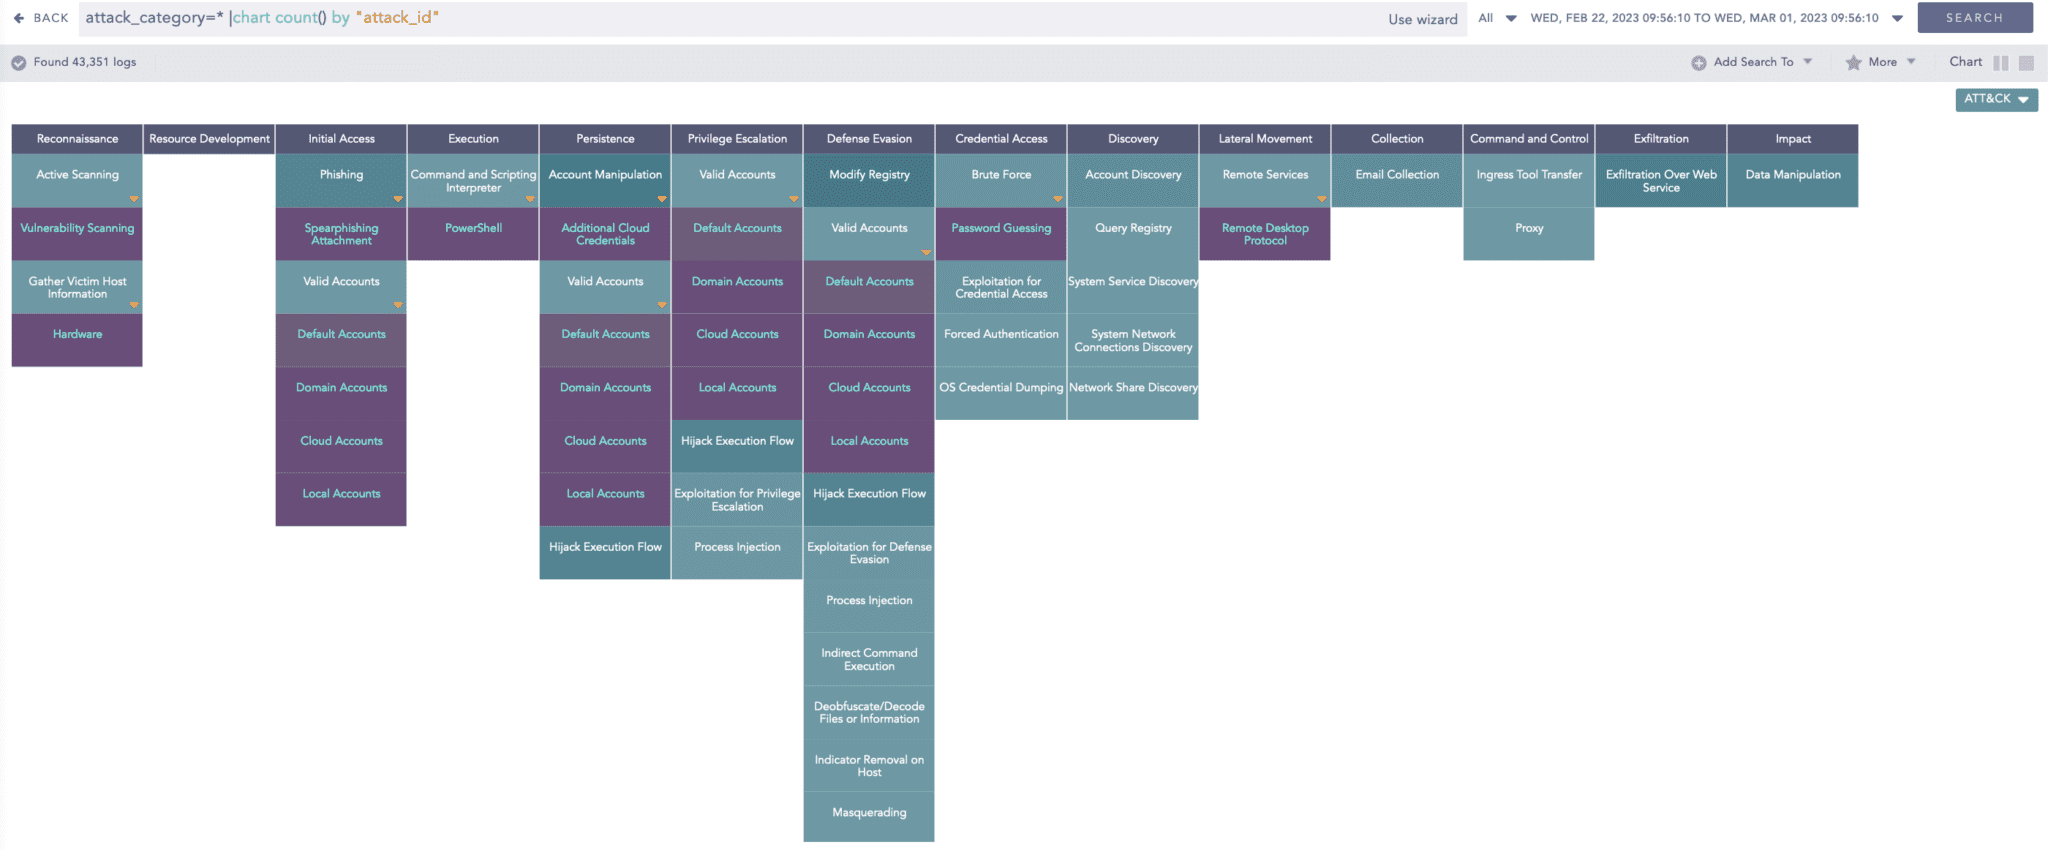Switch to the grid view icon
Viewport: 2048px width, 850px height.
[x=2026, y=63]
